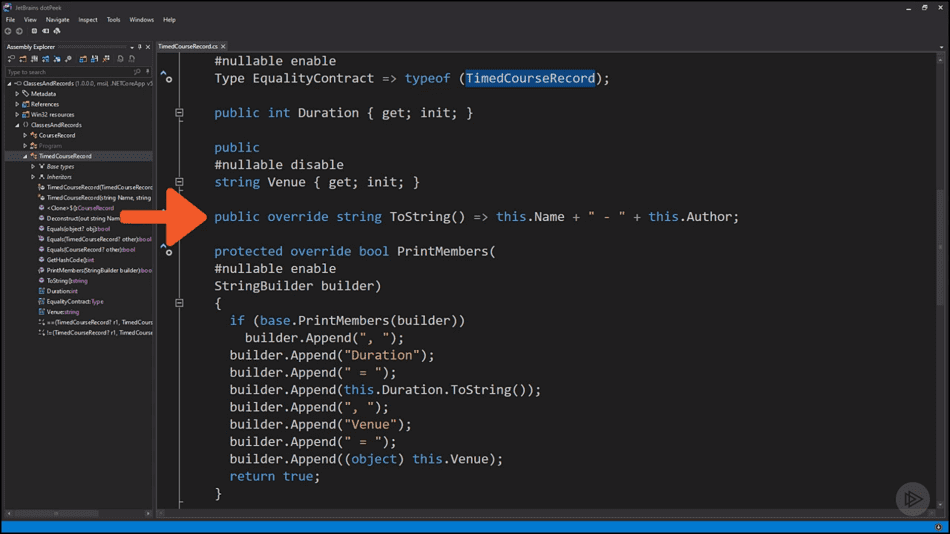Click Assembly Explorer horizontal scrollbar
The image size is (950, 534).
pyautogui.click(x=79, y=513)
